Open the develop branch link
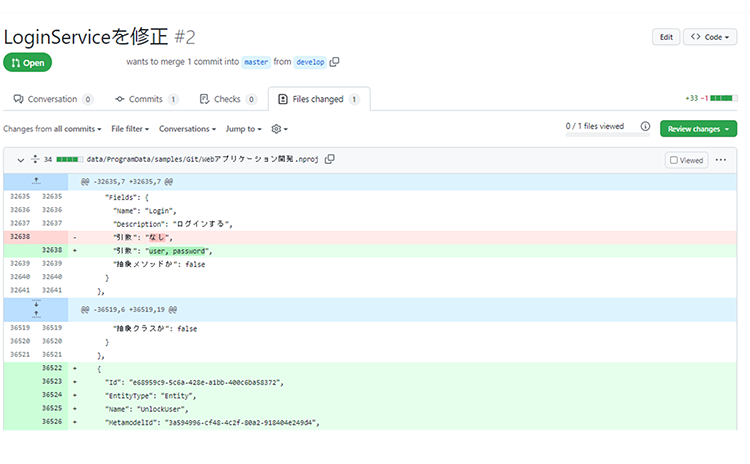750x464 pixels. click(310, 62)
